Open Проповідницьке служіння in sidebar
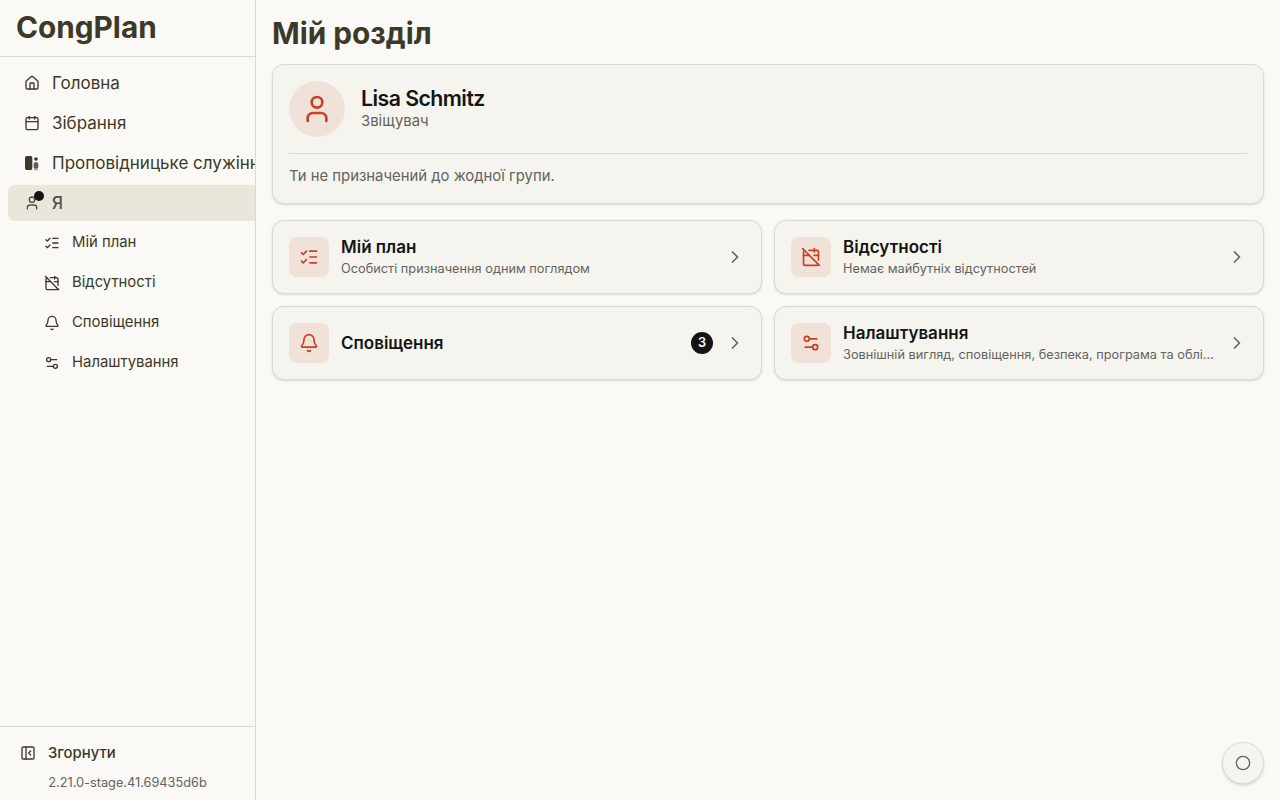Screen dimensions: 1280x800 [132, 163]
